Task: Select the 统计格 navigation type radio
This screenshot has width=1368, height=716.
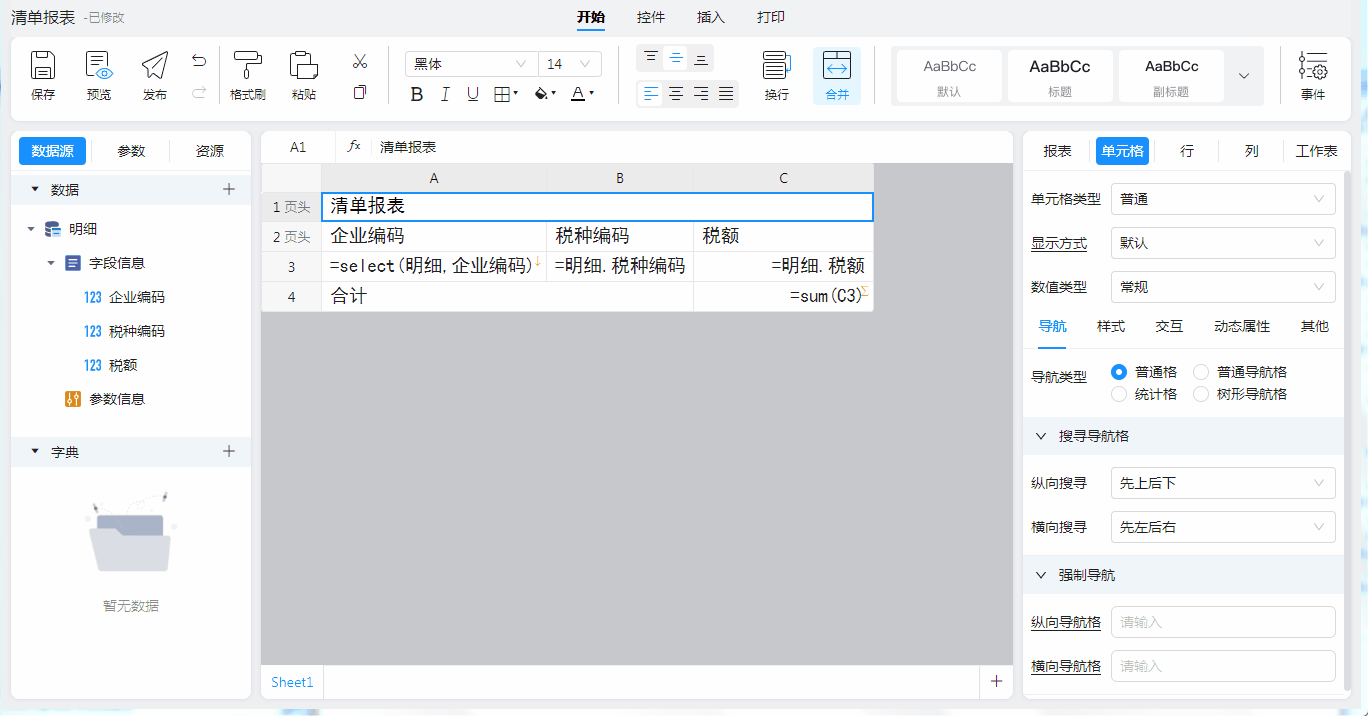Action: [x=1120, y=394]
